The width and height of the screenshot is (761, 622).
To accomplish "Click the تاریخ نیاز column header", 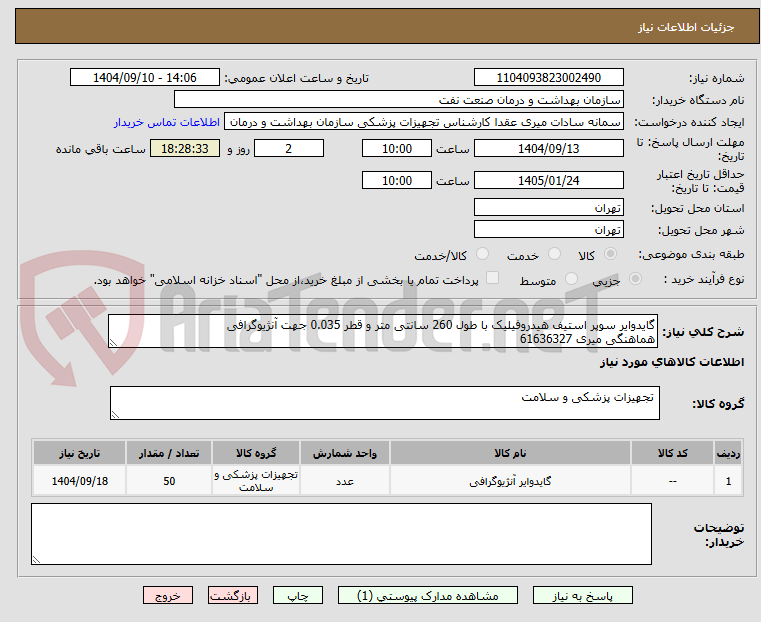I will pos(80,453).
